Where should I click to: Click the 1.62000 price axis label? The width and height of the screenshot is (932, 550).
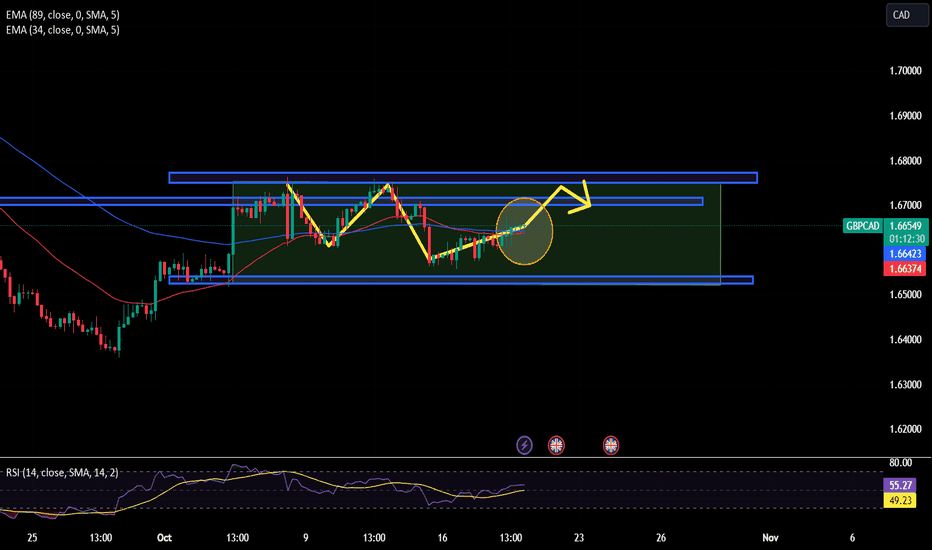tap(905, 429)
